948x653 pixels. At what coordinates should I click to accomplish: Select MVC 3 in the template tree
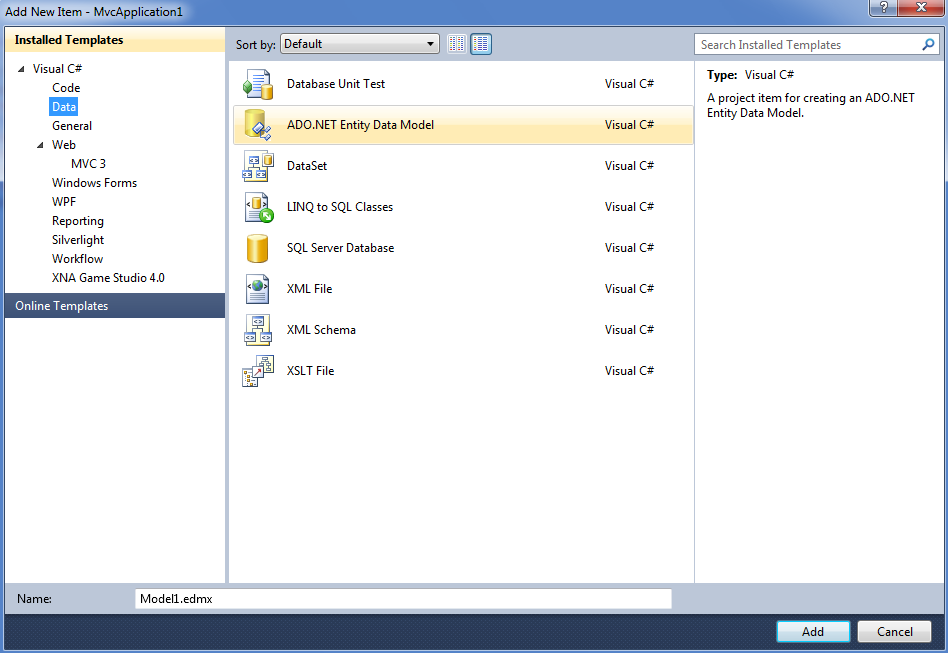(88, 164)
